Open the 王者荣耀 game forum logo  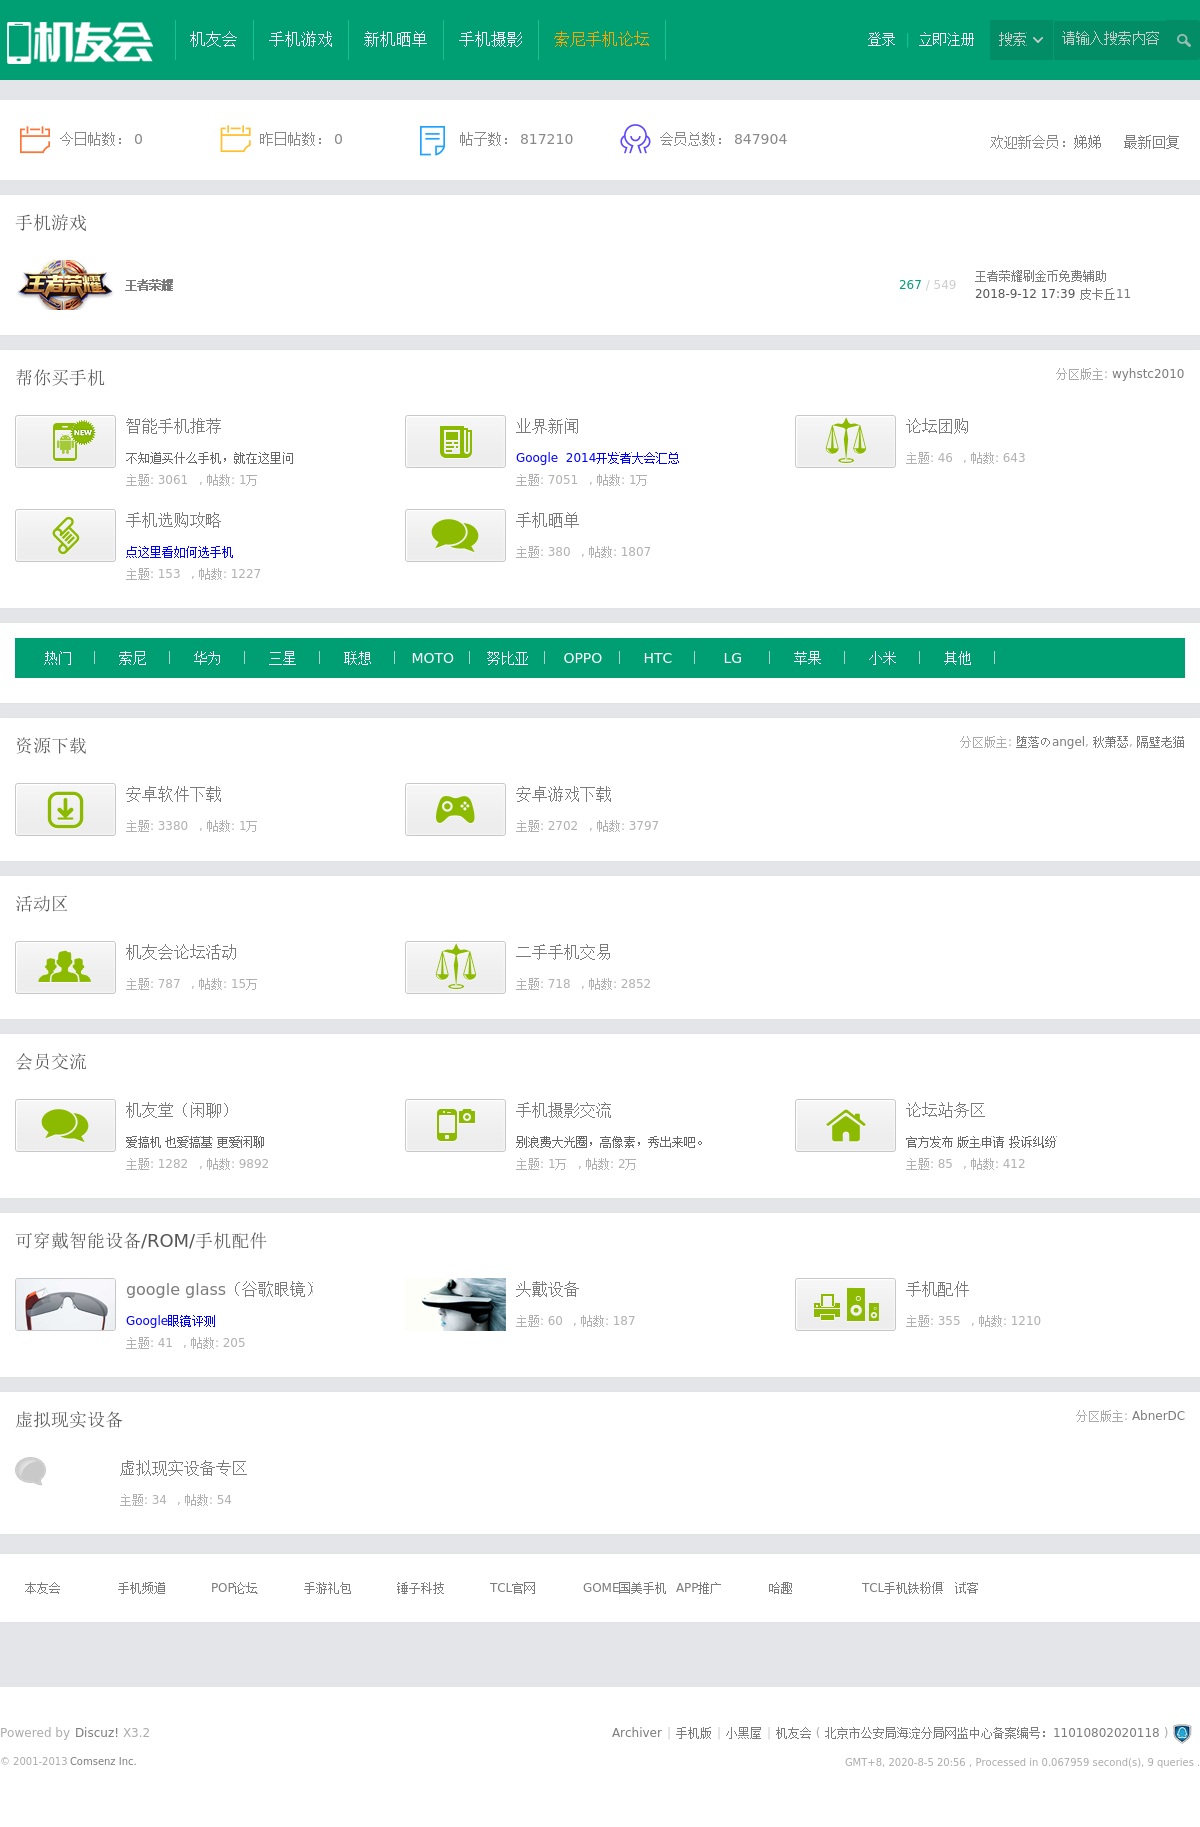pos(65,285)
